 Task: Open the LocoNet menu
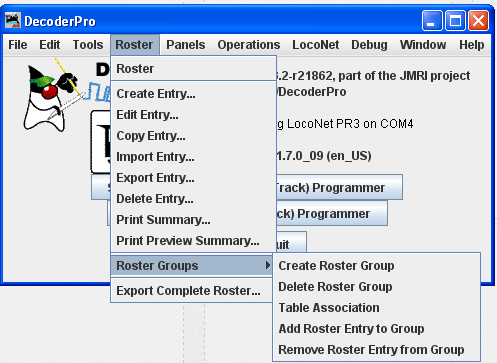315,45
